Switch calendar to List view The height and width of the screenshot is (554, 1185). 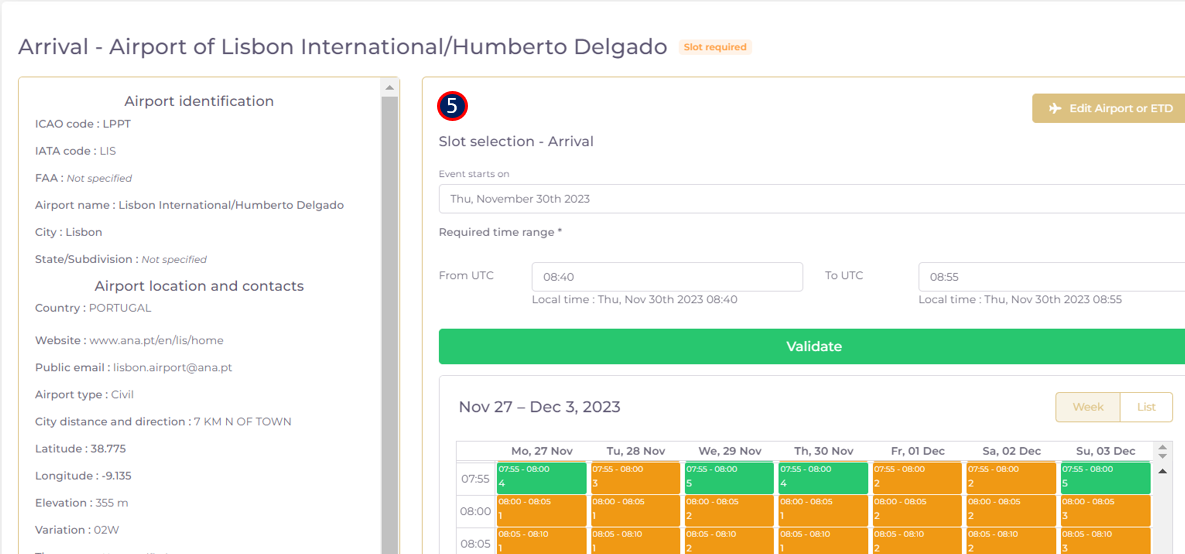click(x=1146, y=407)
